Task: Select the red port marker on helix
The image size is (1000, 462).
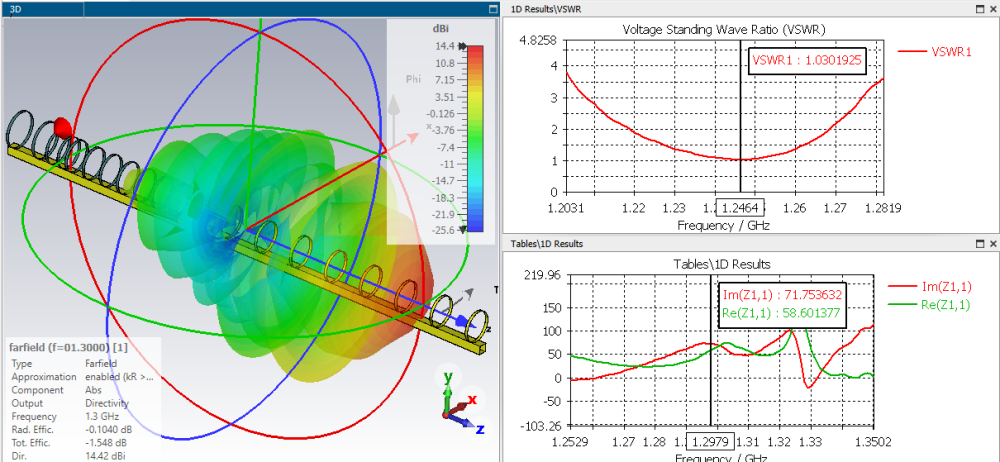Action: [x=61, y=126]
